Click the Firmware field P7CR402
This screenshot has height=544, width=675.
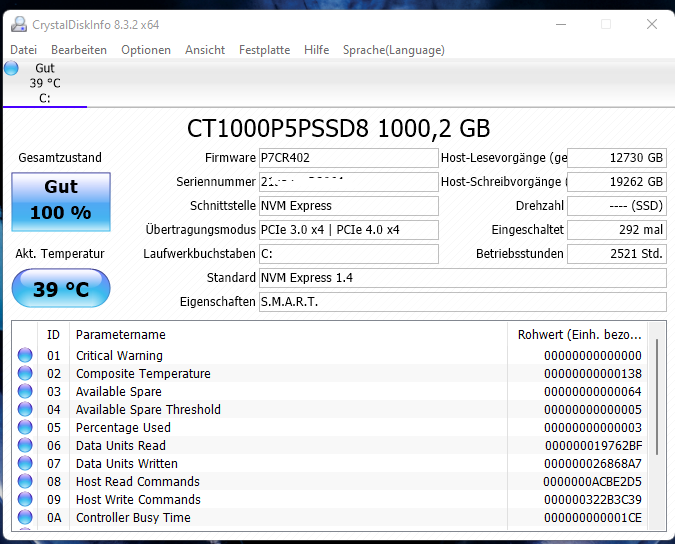pyautogui.click(x=349, y=158)
